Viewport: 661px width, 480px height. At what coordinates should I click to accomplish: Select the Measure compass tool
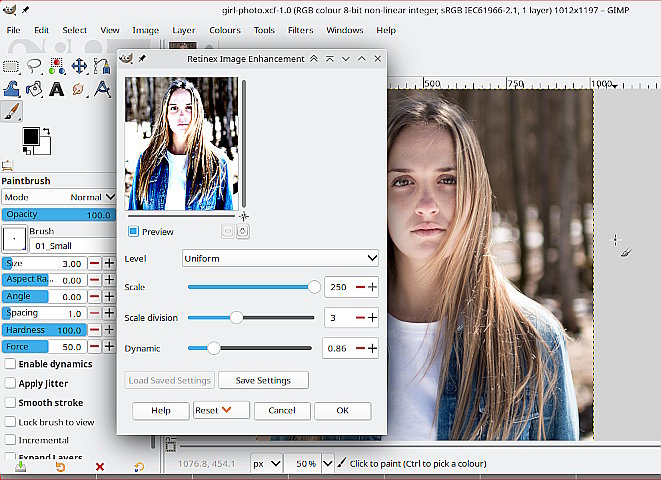click(x=102, y=89)
